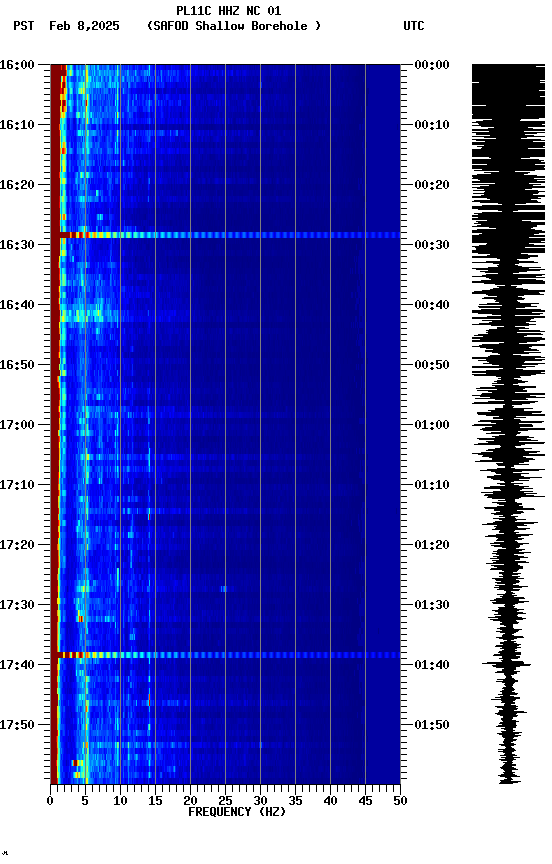Select the 30 Hz frequency tick label
This screenshot has width=552, height=864.
click(260, 801)
